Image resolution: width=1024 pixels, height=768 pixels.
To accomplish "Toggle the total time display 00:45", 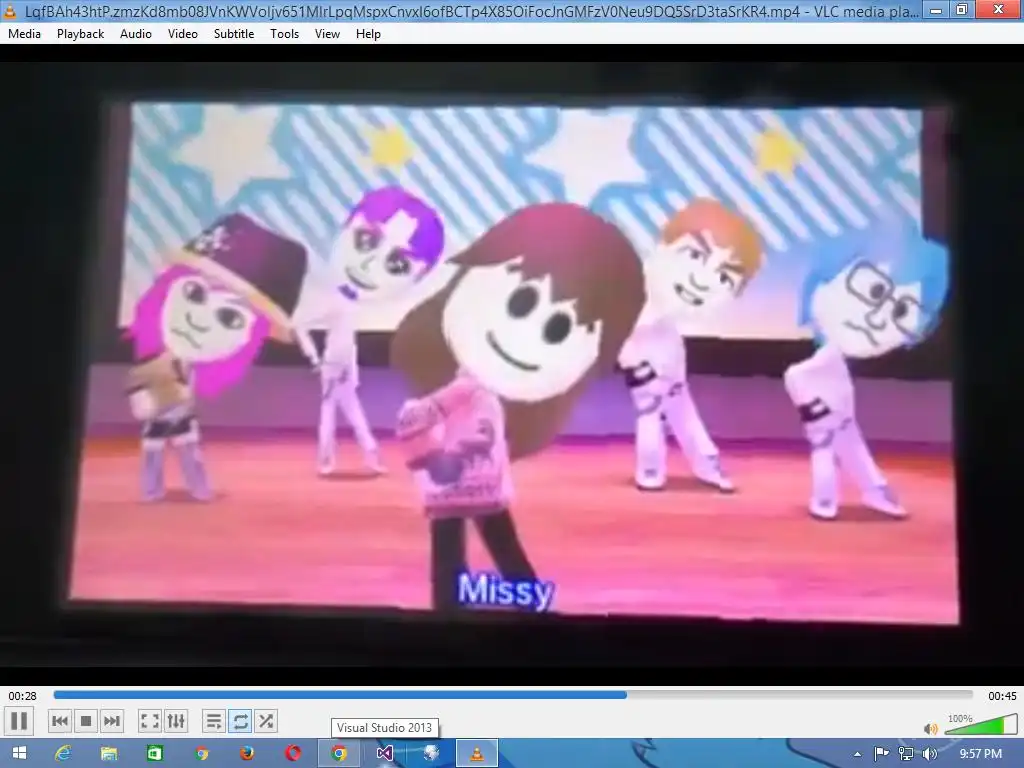I will coord(1002,696).
